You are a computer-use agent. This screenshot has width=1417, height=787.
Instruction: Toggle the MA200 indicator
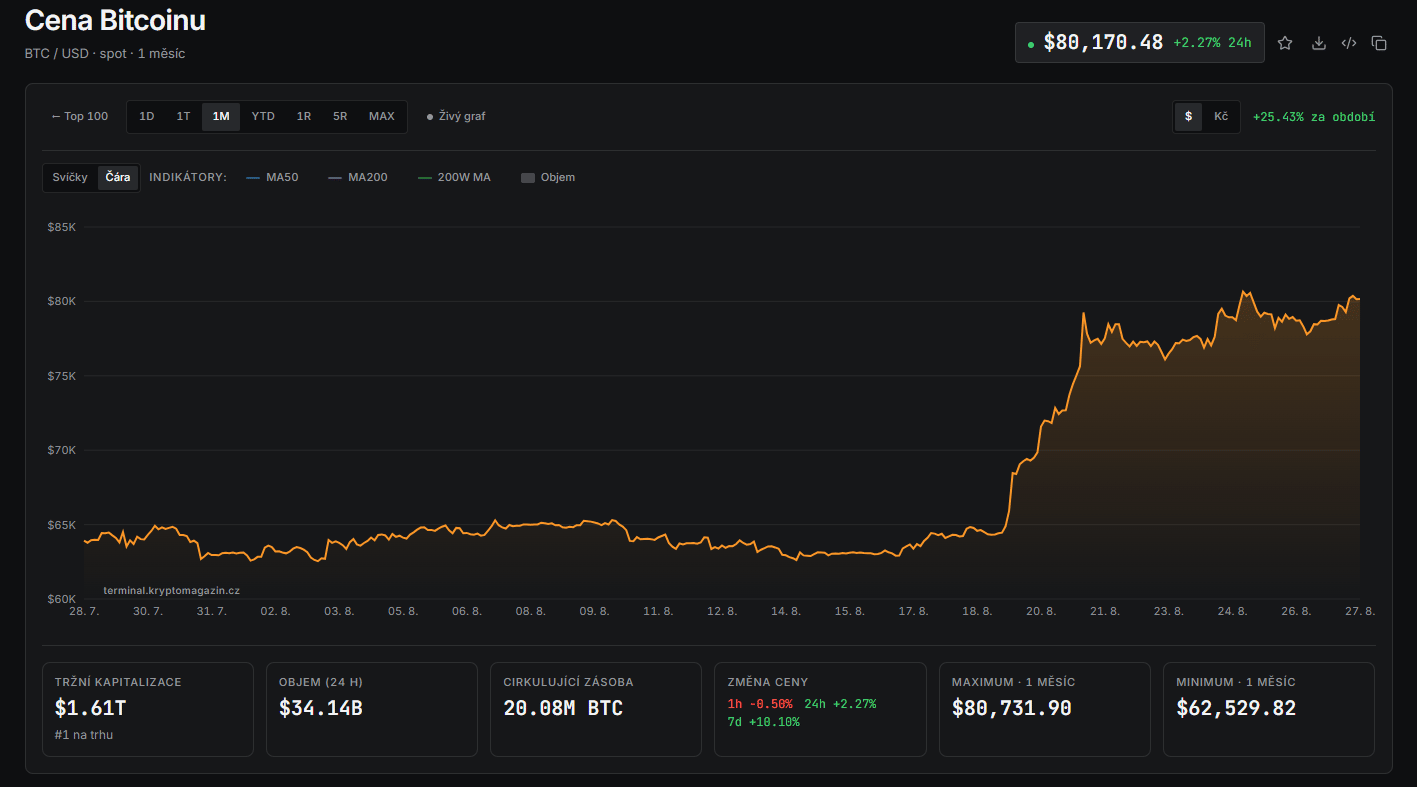358,177
